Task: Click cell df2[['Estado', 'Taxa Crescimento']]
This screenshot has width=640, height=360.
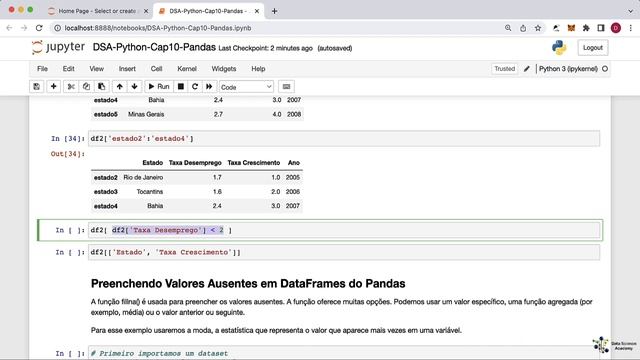Action: (344, 252)
